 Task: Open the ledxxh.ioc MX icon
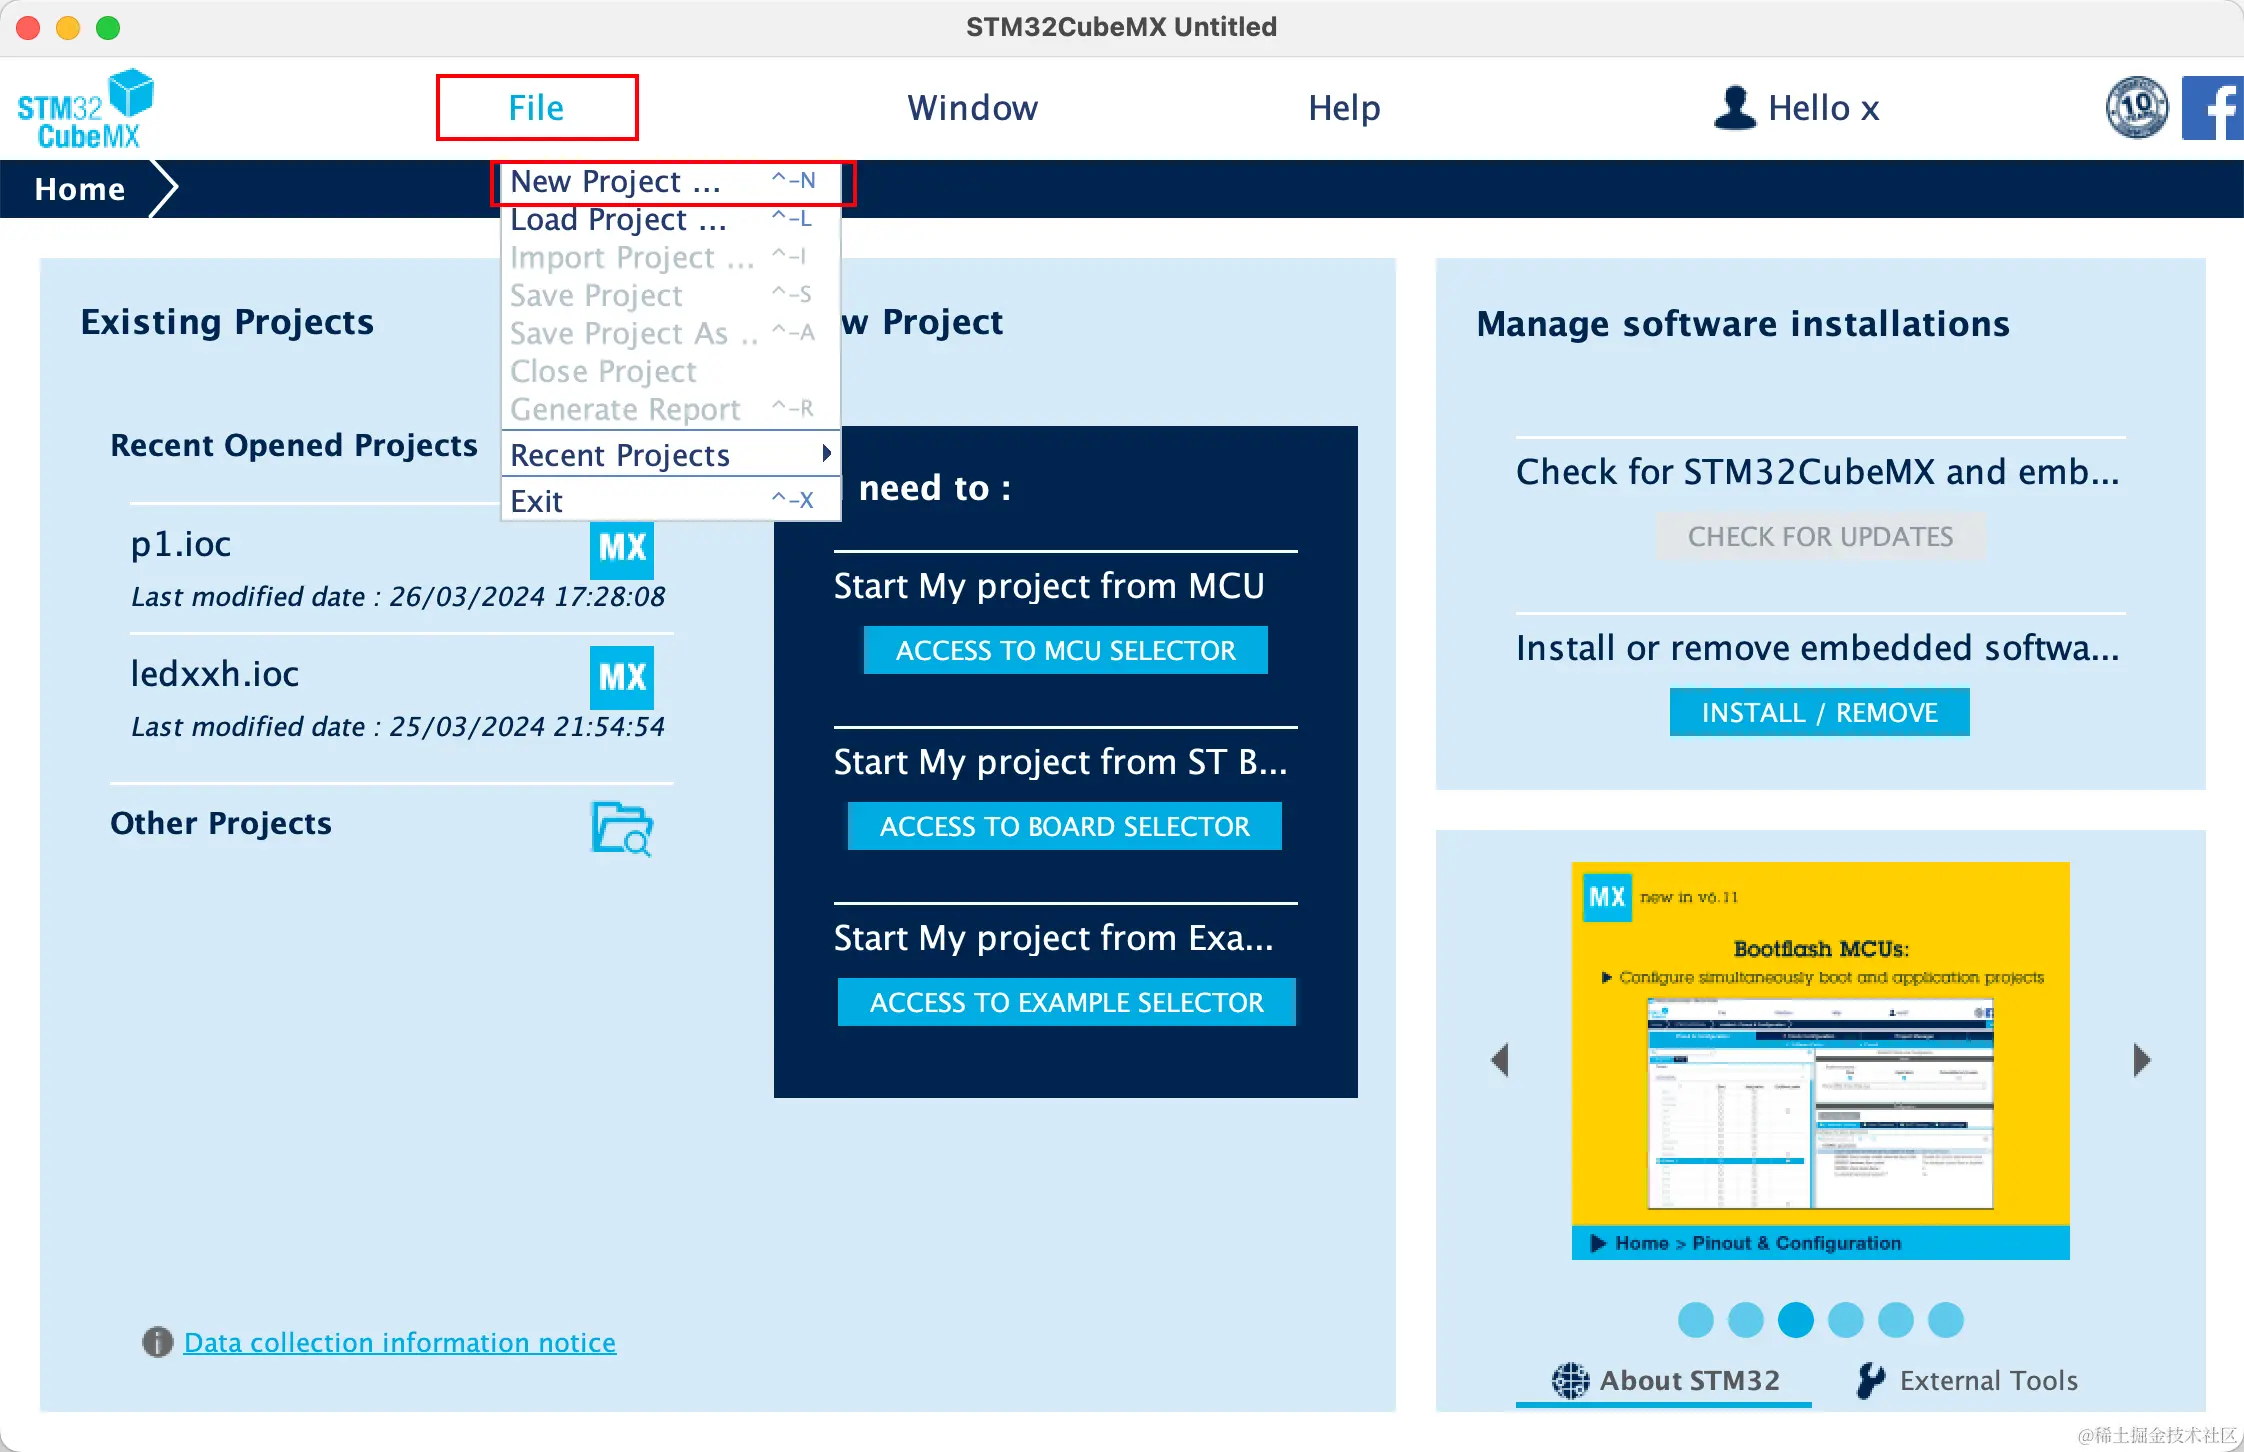621,678
